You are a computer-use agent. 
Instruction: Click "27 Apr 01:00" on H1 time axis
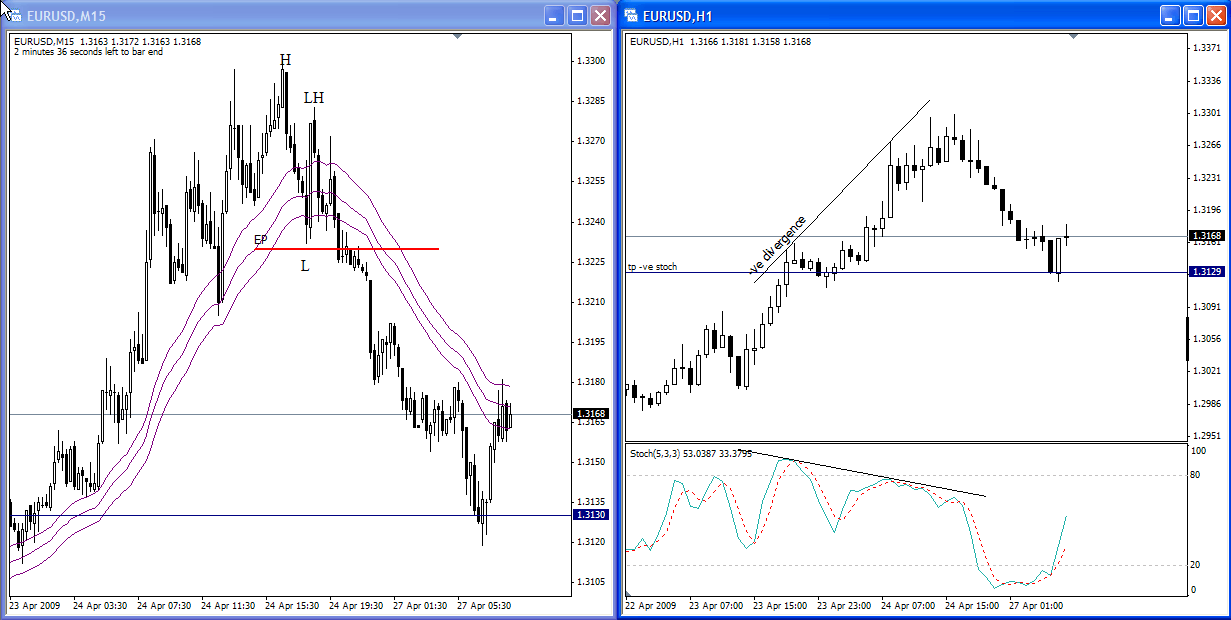1035,605
